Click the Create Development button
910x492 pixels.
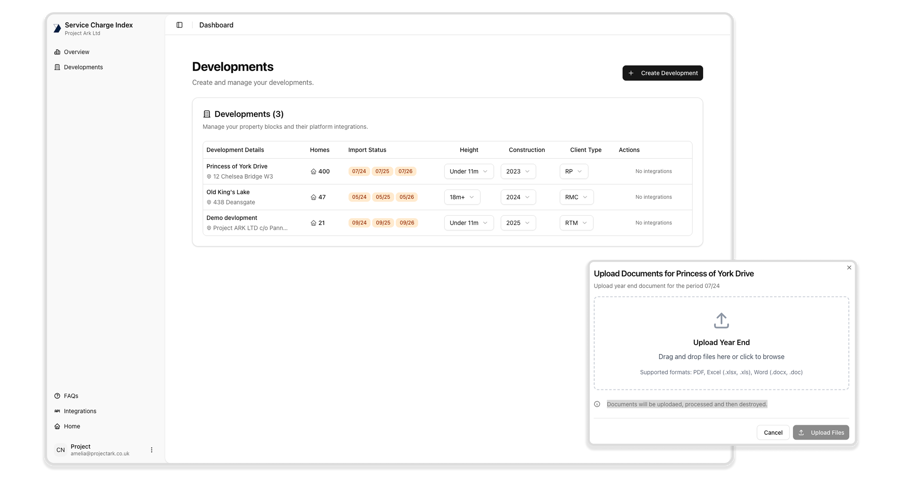point(662,73)
